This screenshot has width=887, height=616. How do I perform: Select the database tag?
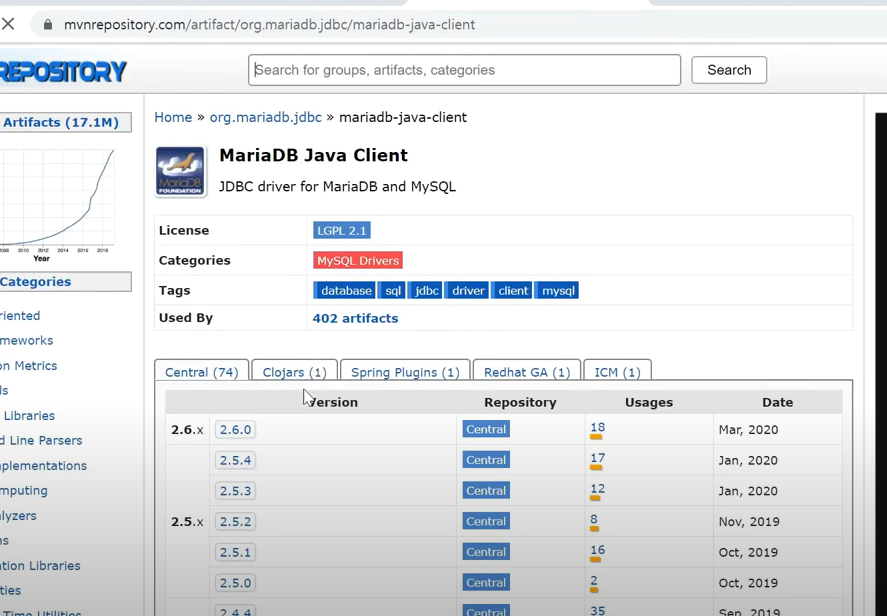point(344,290)
